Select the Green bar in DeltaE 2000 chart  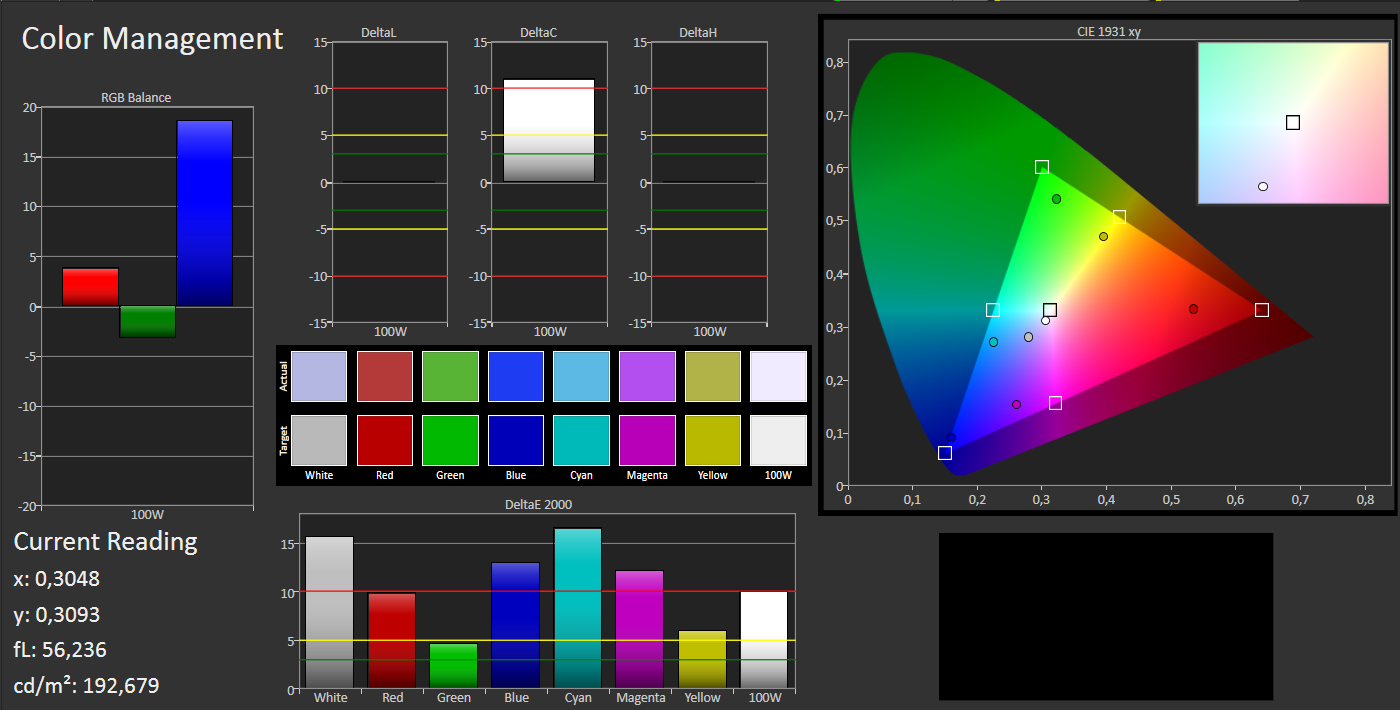coord(454,666)
